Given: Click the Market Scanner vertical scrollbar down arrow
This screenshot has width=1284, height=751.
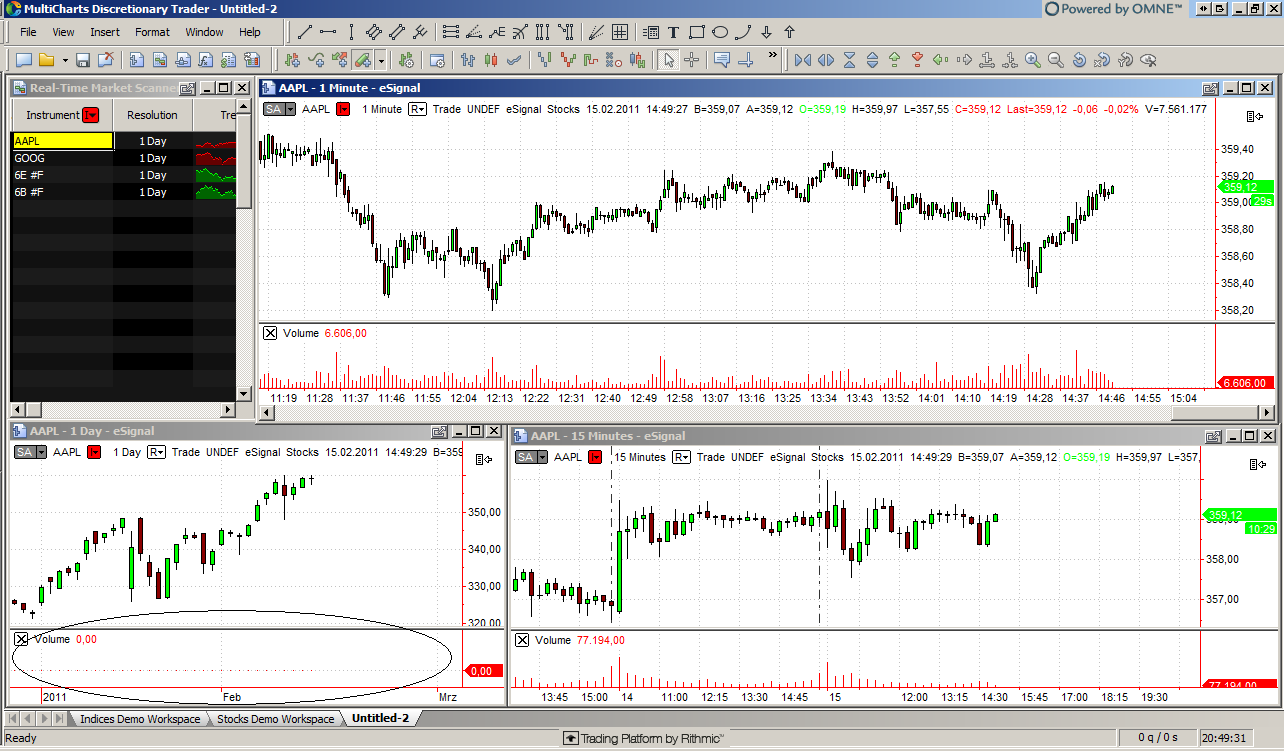Looking at the screenshot, I should point(244,394).
